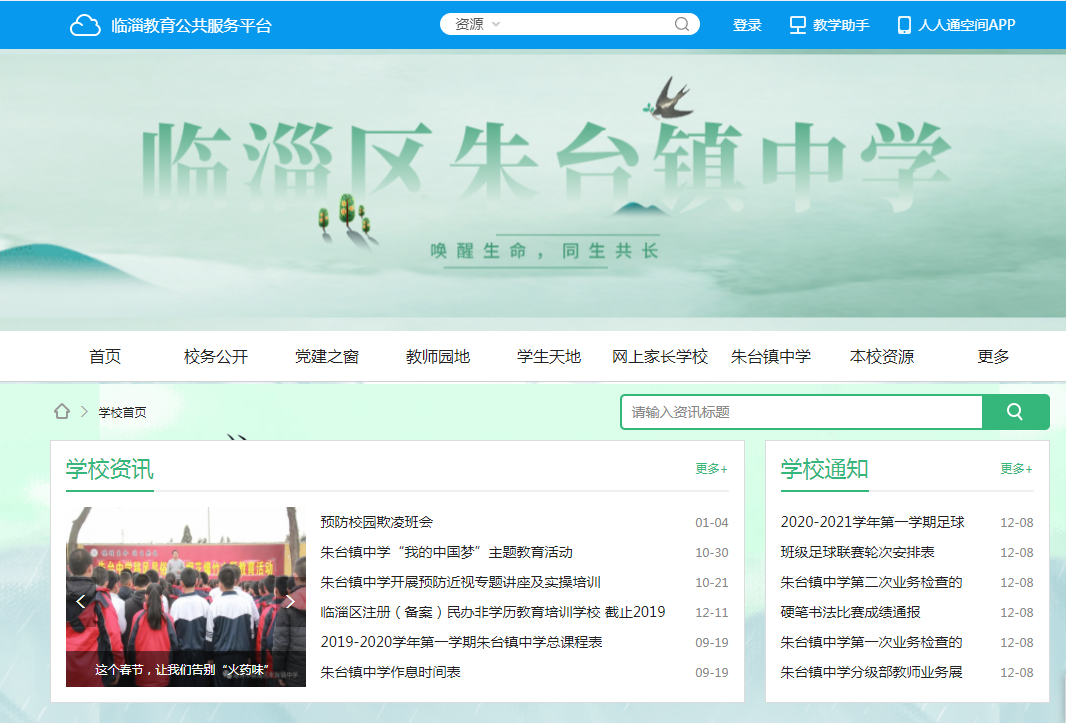Screen dimensions: 1066x723
Task: Select 网上家长学校 in navigation
Action: coord(659,357)
